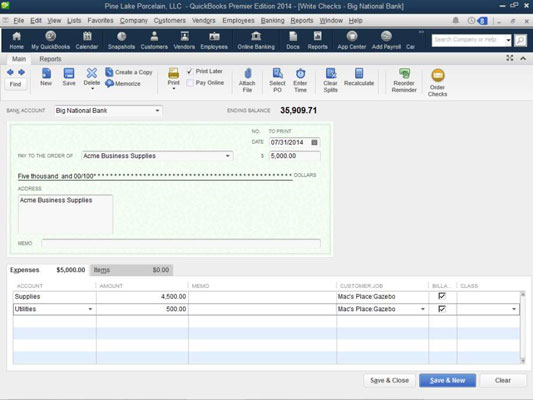Click the Save & New button
This screenshot has height=400, width=533.
pyautogui.click(x=447, y=381)
